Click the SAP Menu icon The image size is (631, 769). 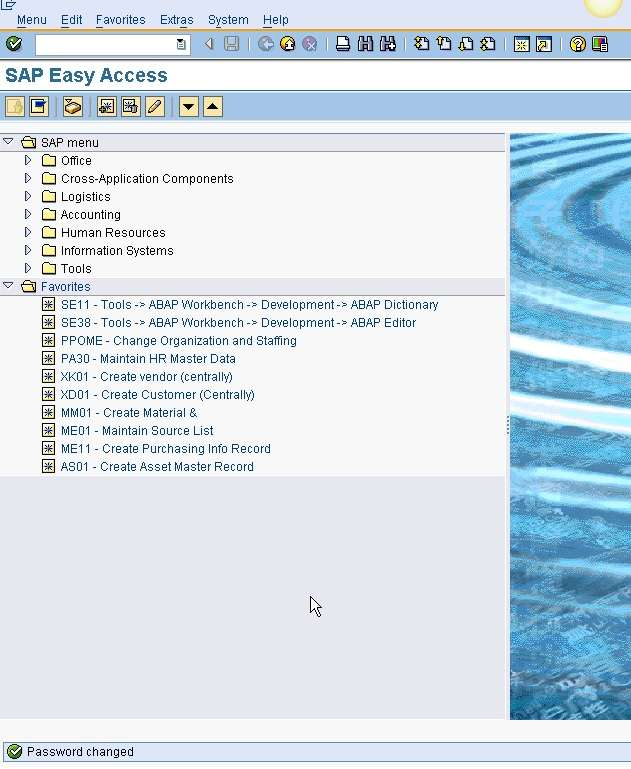click(39, 106)
